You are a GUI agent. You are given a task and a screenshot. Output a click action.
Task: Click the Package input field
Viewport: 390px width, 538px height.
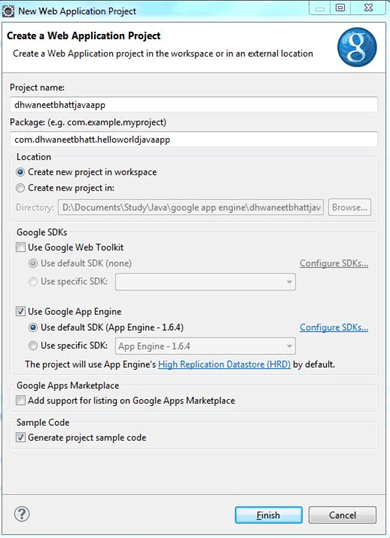[193, 139]
